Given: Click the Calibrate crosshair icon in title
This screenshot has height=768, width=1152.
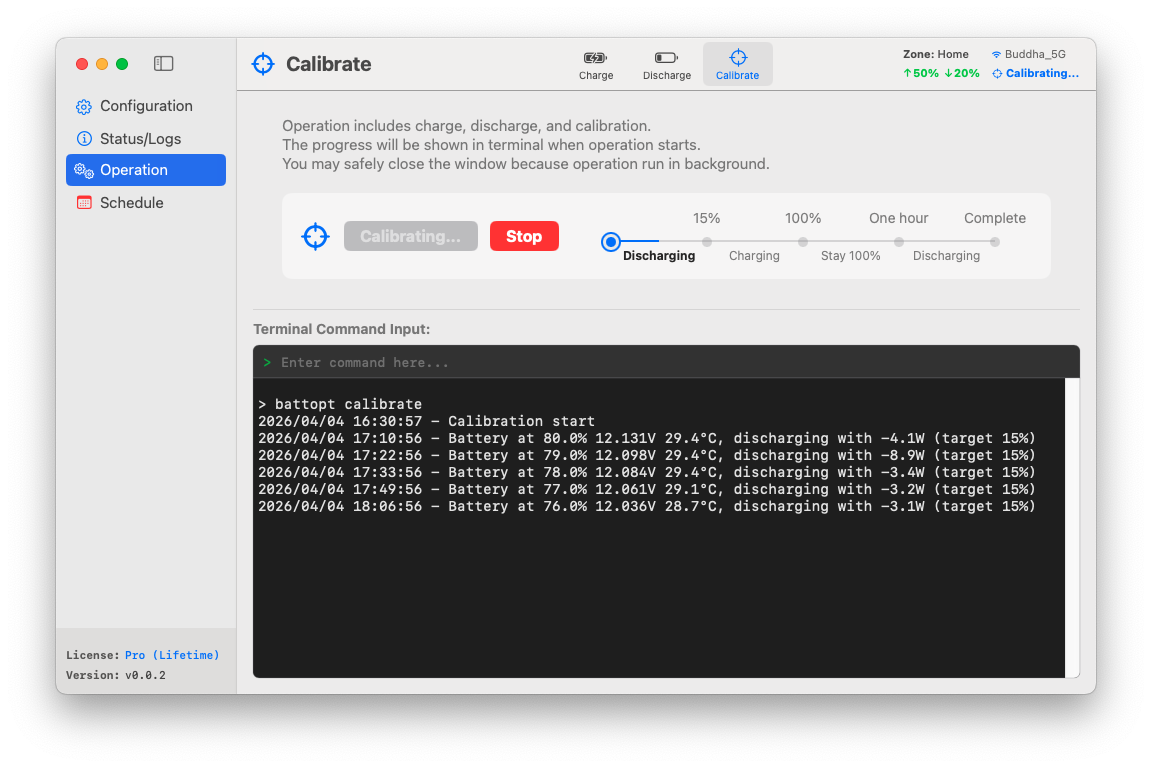Looking at the screenshot, I should point(262,64).
